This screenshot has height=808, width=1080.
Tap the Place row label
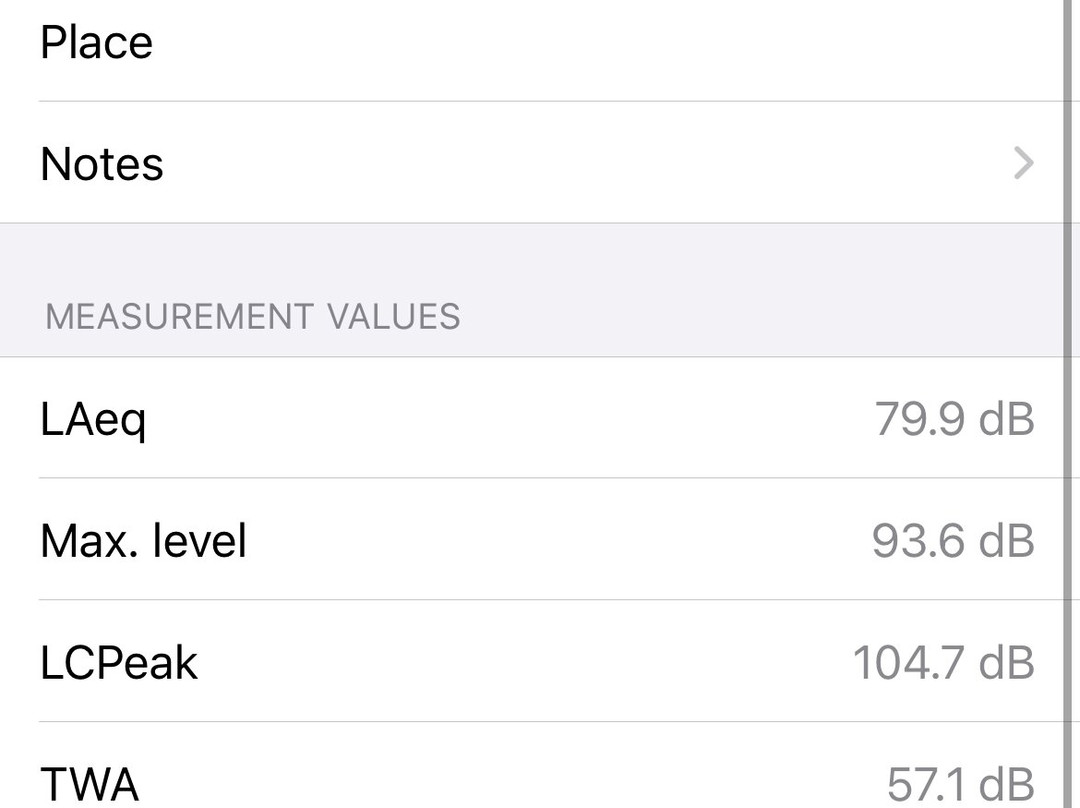pos(97,42)
